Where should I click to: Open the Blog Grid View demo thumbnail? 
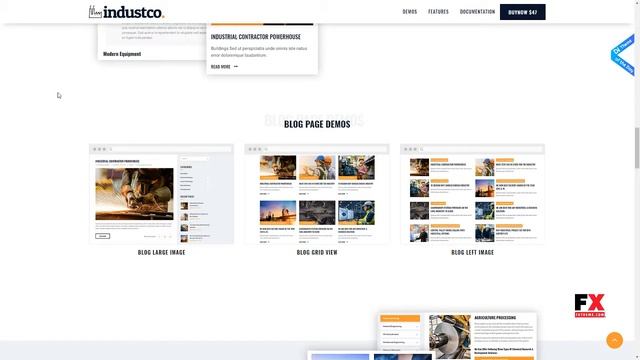click(317, 194)
